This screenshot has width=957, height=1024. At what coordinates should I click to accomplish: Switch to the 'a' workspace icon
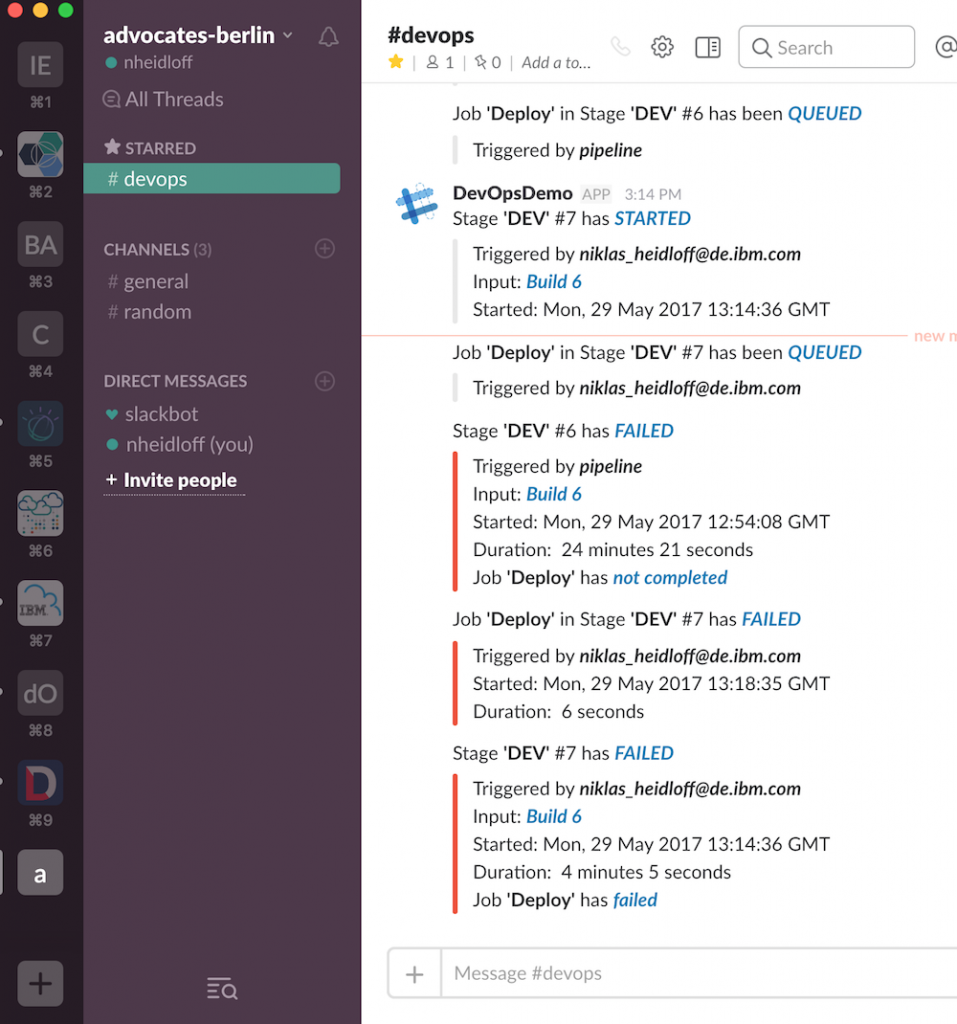(x=40, y=872)
